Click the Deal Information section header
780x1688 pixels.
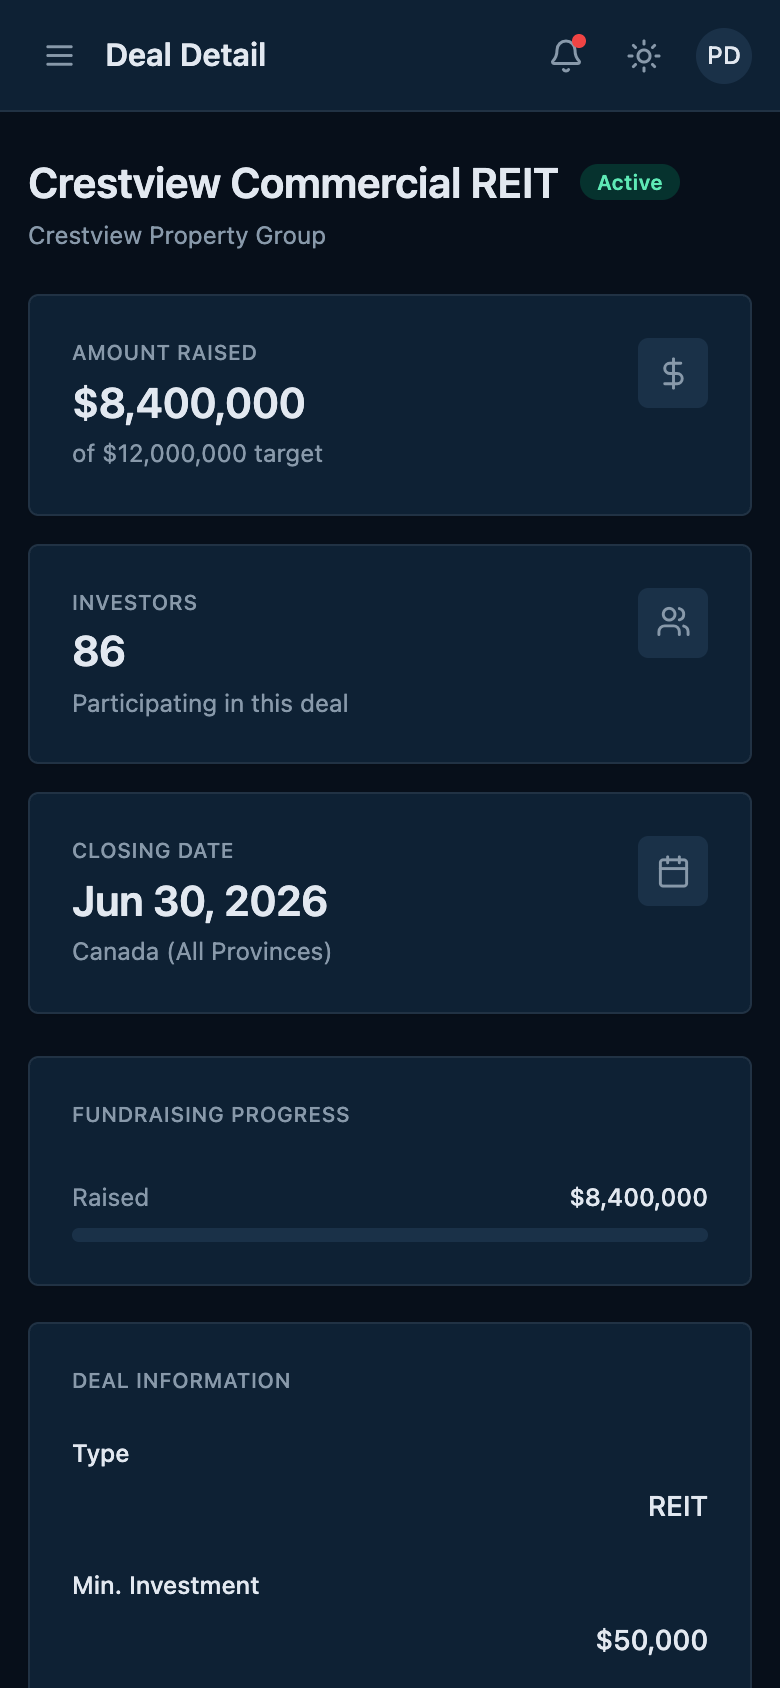click(x=181, y=1381)
